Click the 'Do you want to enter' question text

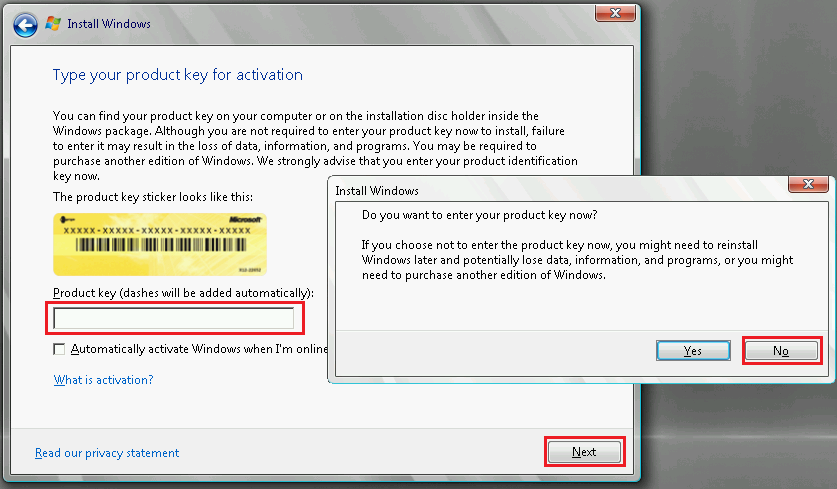(x=485, y=215)
